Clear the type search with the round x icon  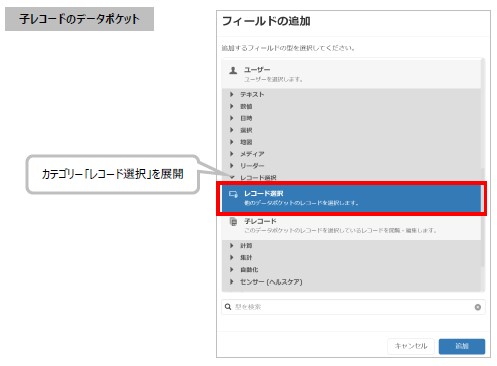click(477, 307)
